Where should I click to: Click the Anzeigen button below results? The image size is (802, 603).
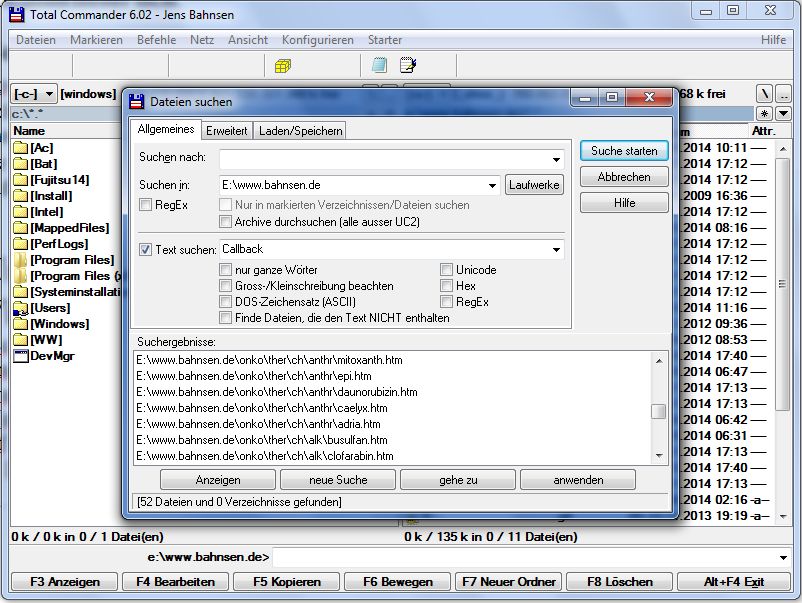218,480
